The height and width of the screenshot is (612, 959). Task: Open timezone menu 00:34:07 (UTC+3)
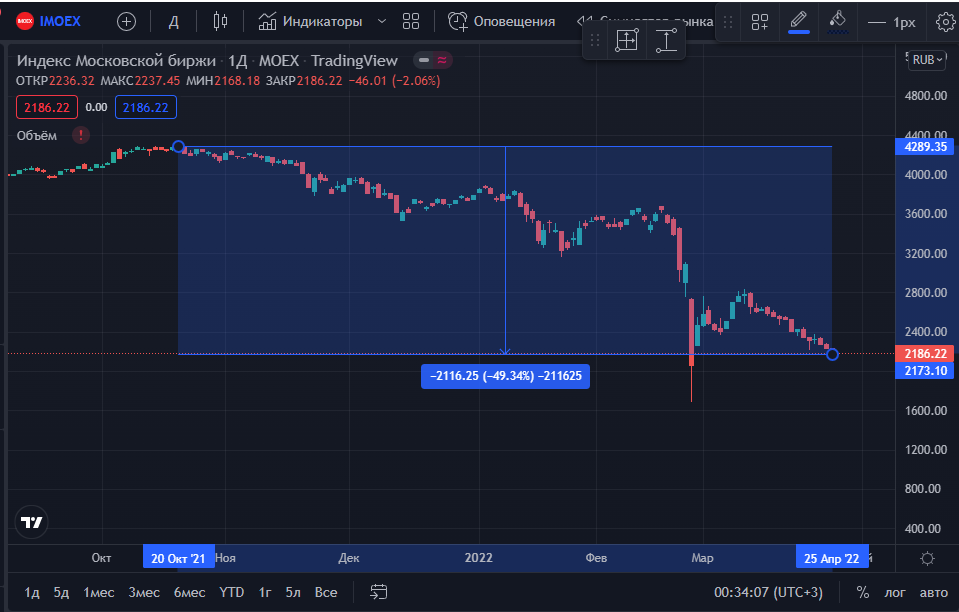coord(768,592)
